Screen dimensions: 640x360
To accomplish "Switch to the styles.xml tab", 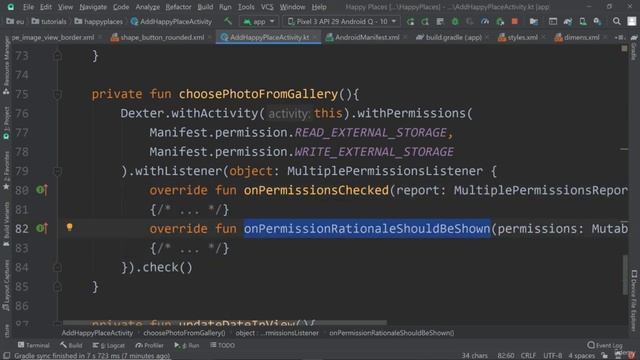I will [522, 37].
